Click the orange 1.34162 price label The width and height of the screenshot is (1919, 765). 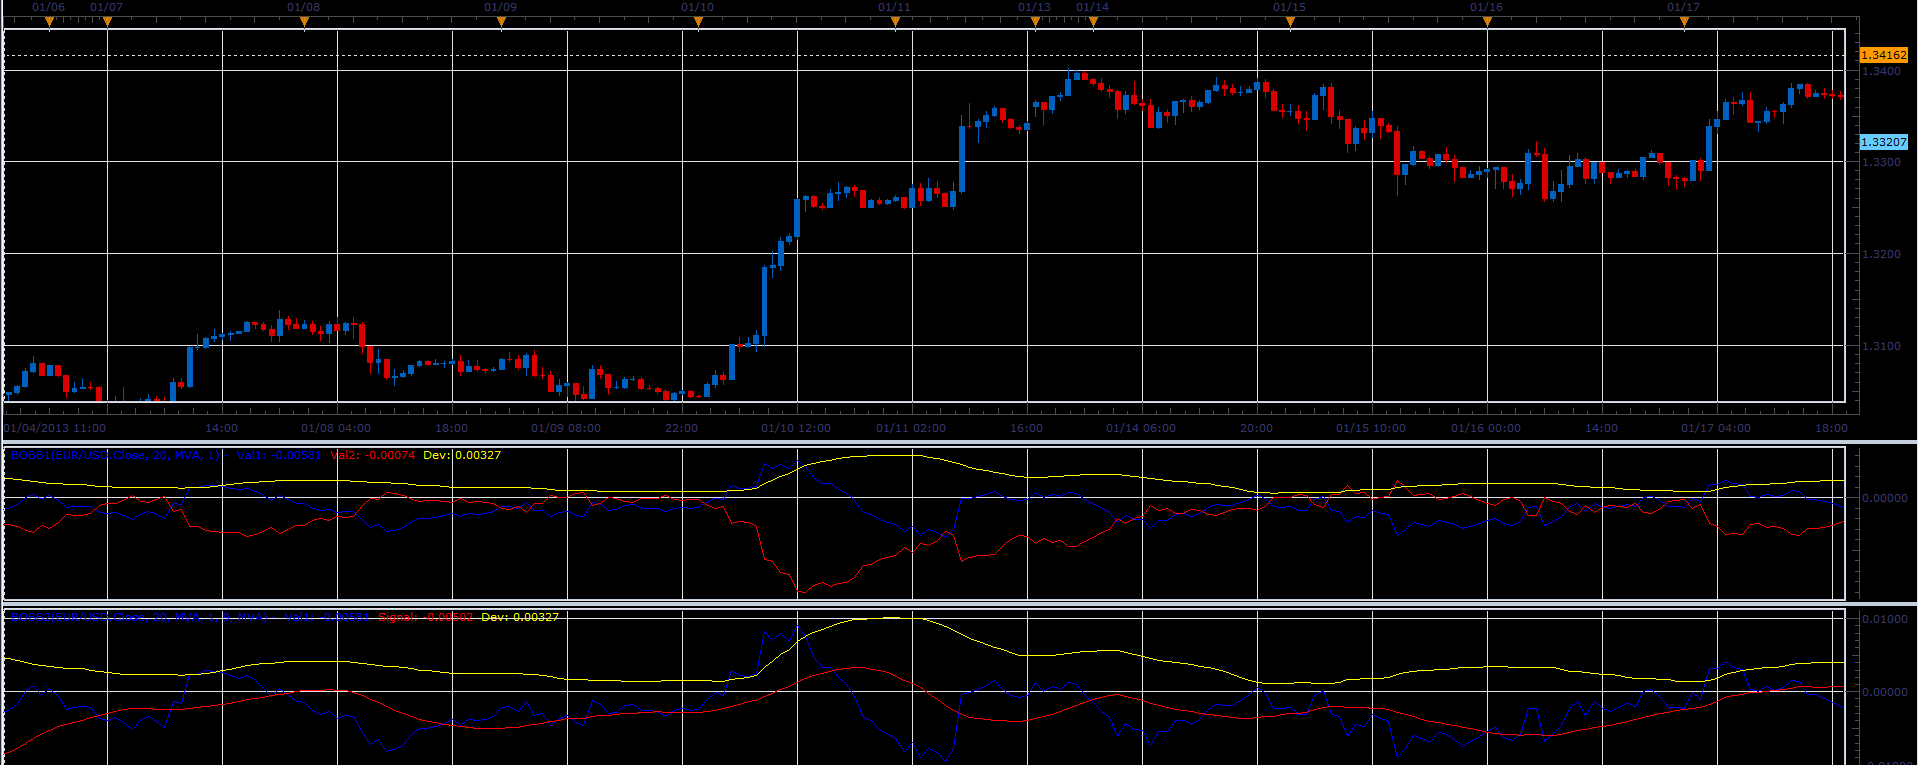point(1883,55)
